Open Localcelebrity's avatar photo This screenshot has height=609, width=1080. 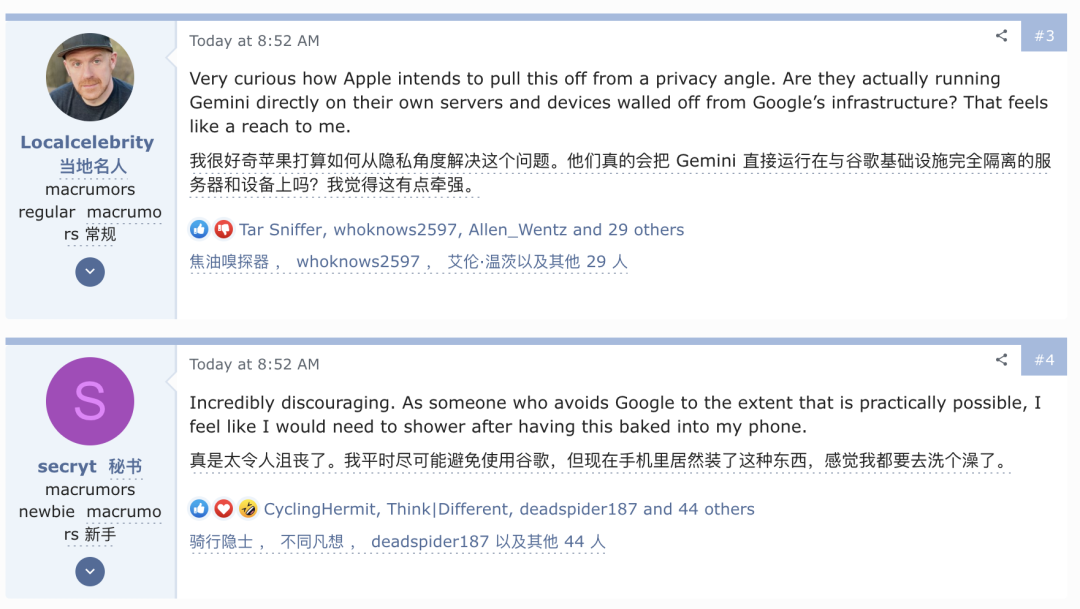tap(90, 77)
